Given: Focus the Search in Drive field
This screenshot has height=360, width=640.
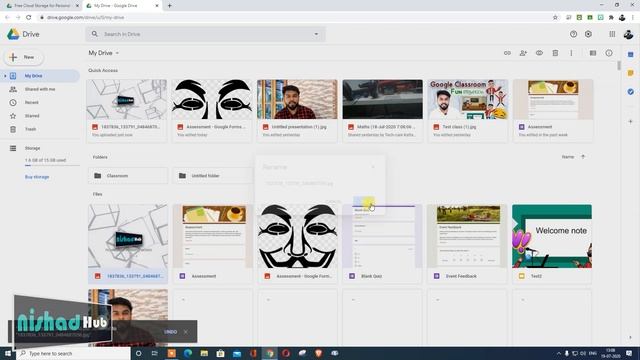Looking at the screenshot, I should click(x=205, y=34).
